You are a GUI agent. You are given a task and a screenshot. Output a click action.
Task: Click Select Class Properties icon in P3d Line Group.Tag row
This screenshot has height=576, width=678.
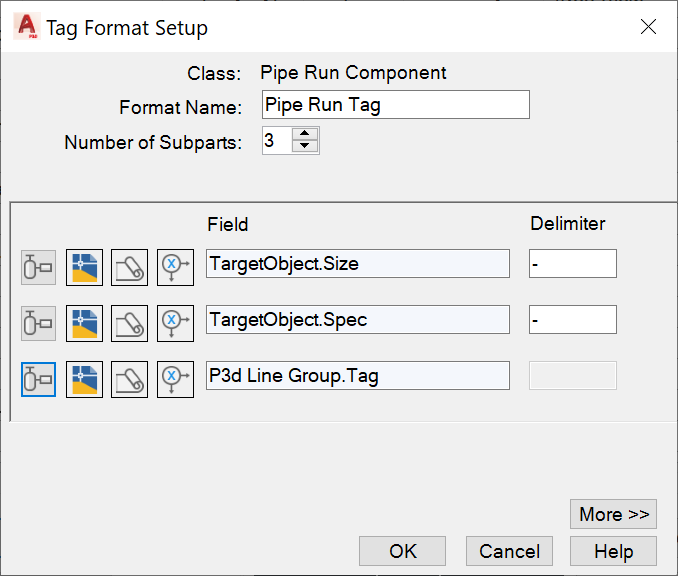(x=38, y=379)
